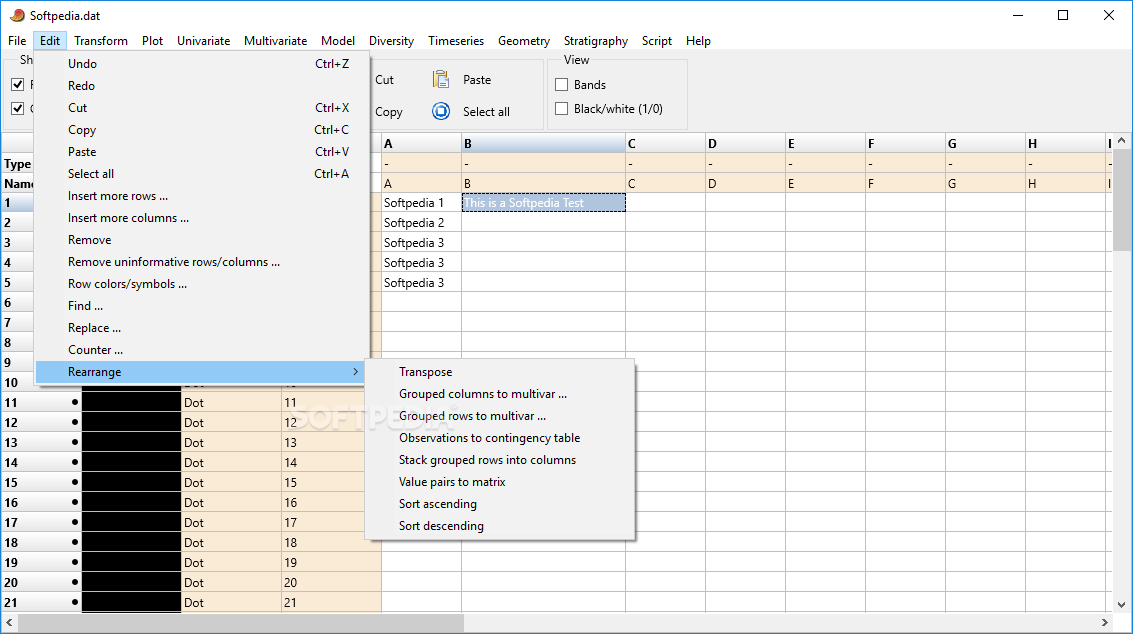Uncheck the lower checkbox in Show group

(x=18, y=108)
